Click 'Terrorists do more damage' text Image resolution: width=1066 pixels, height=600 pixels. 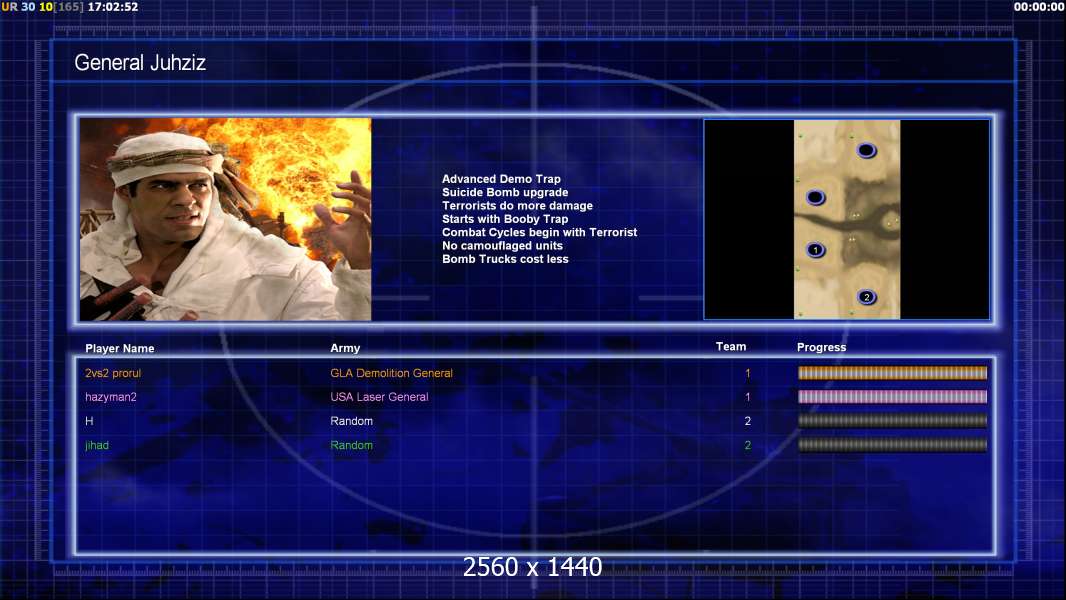tap(517, 205)
